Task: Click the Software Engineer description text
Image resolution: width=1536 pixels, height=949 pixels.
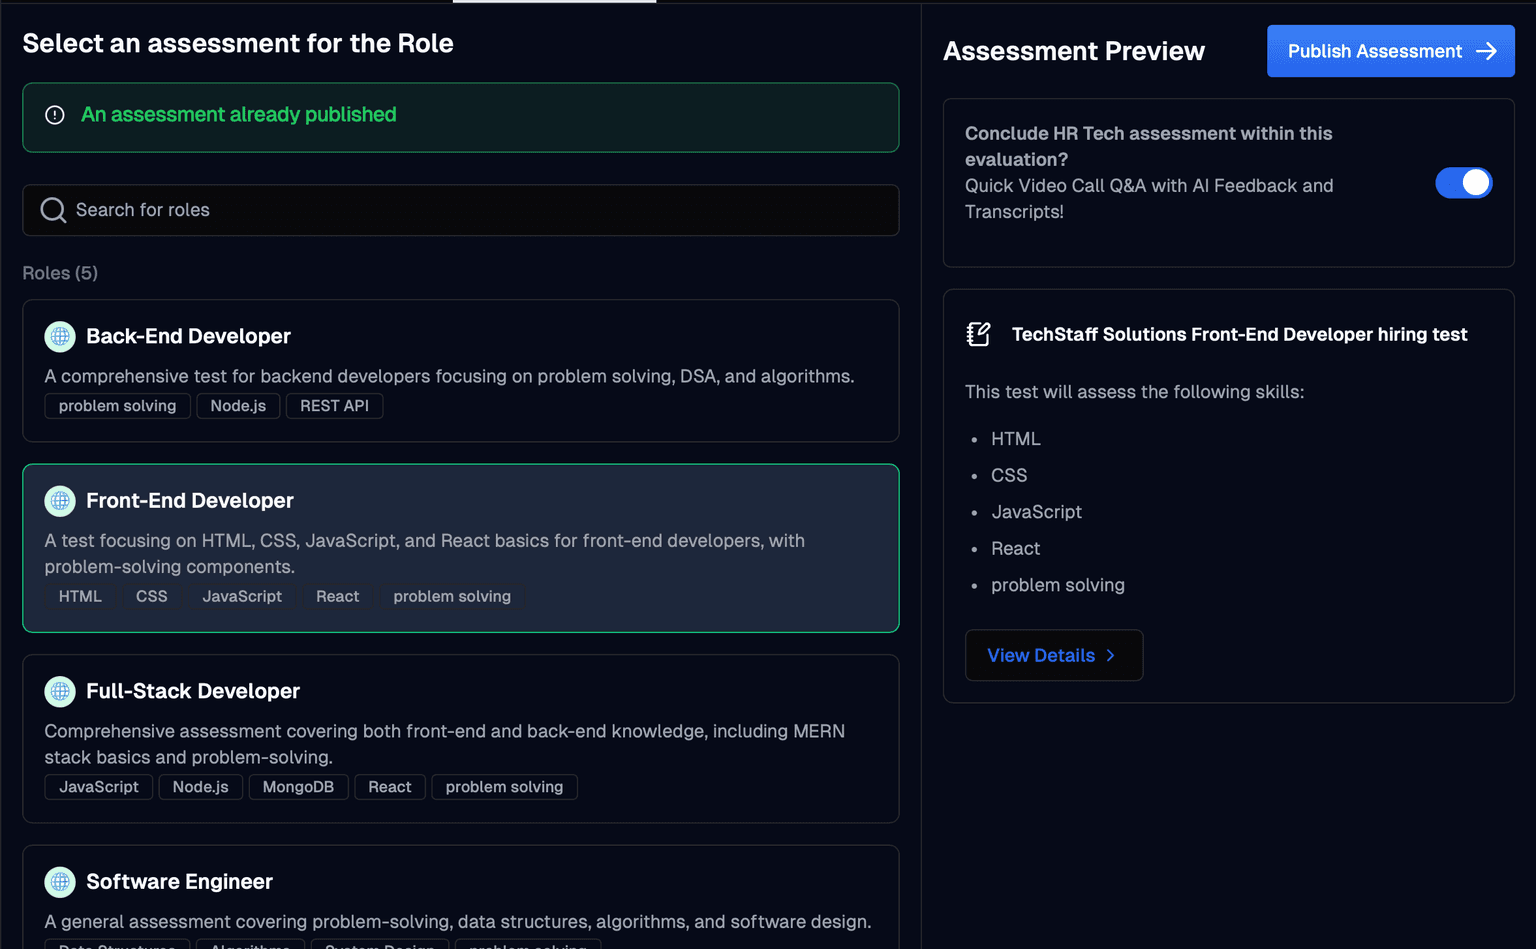Action: click(458, 921)
